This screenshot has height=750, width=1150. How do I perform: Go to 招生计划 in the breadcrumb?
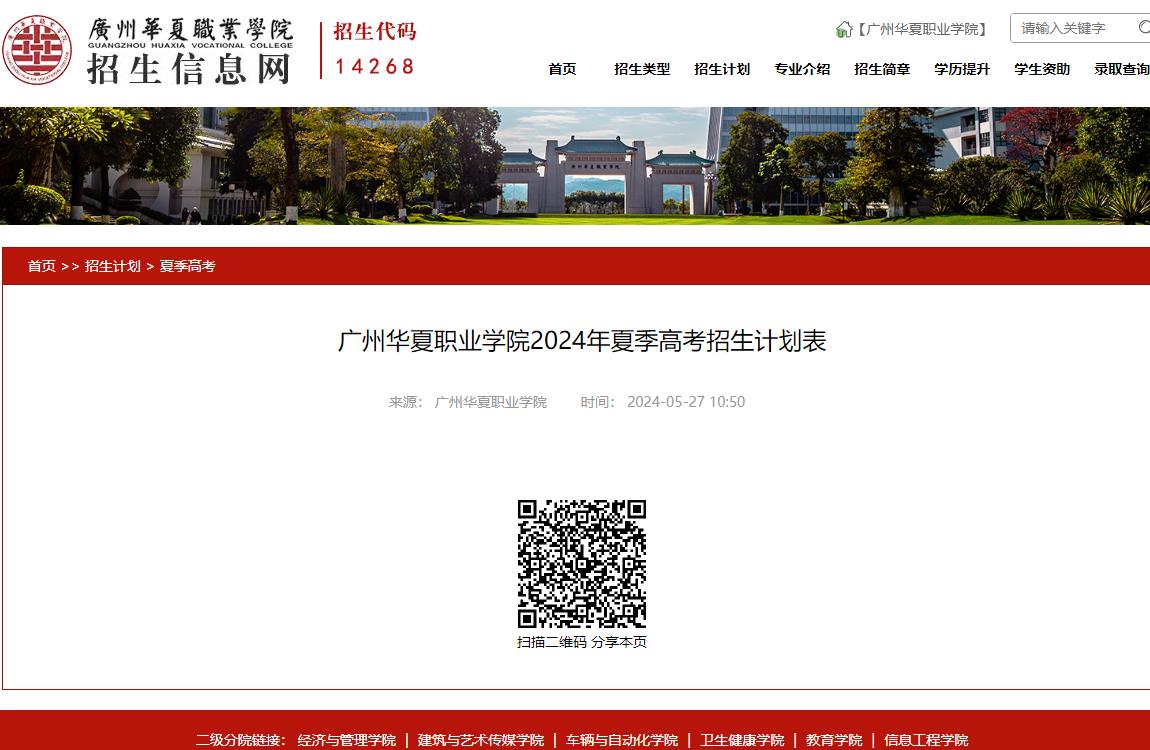tap(112, 266)
